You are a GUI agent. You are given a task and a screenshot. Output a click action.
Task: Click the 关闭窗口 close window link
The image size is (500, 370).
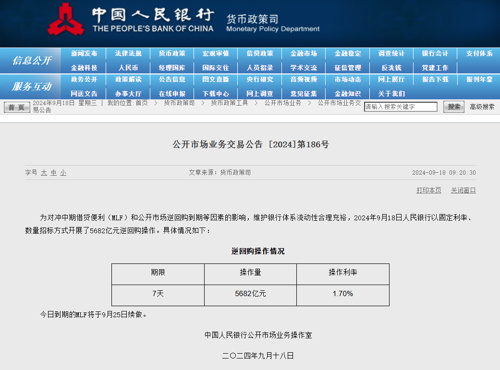[x=463, y=190]
